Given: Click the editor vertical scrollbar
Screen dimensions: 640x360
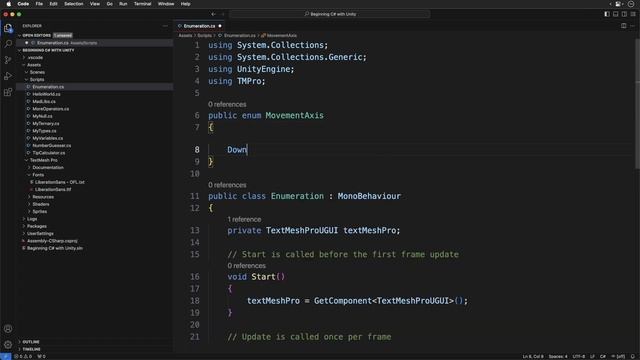Looking at the screenshot, I should (637, 104).
